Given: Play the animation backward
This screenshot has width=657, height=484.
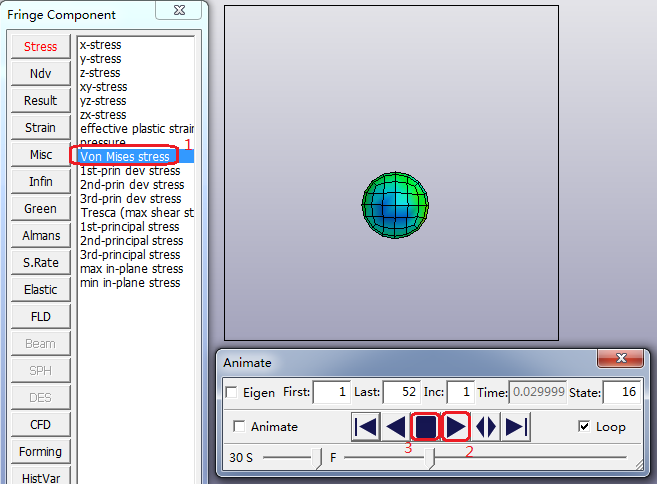Looking at the screenshot, I should 396,427.
